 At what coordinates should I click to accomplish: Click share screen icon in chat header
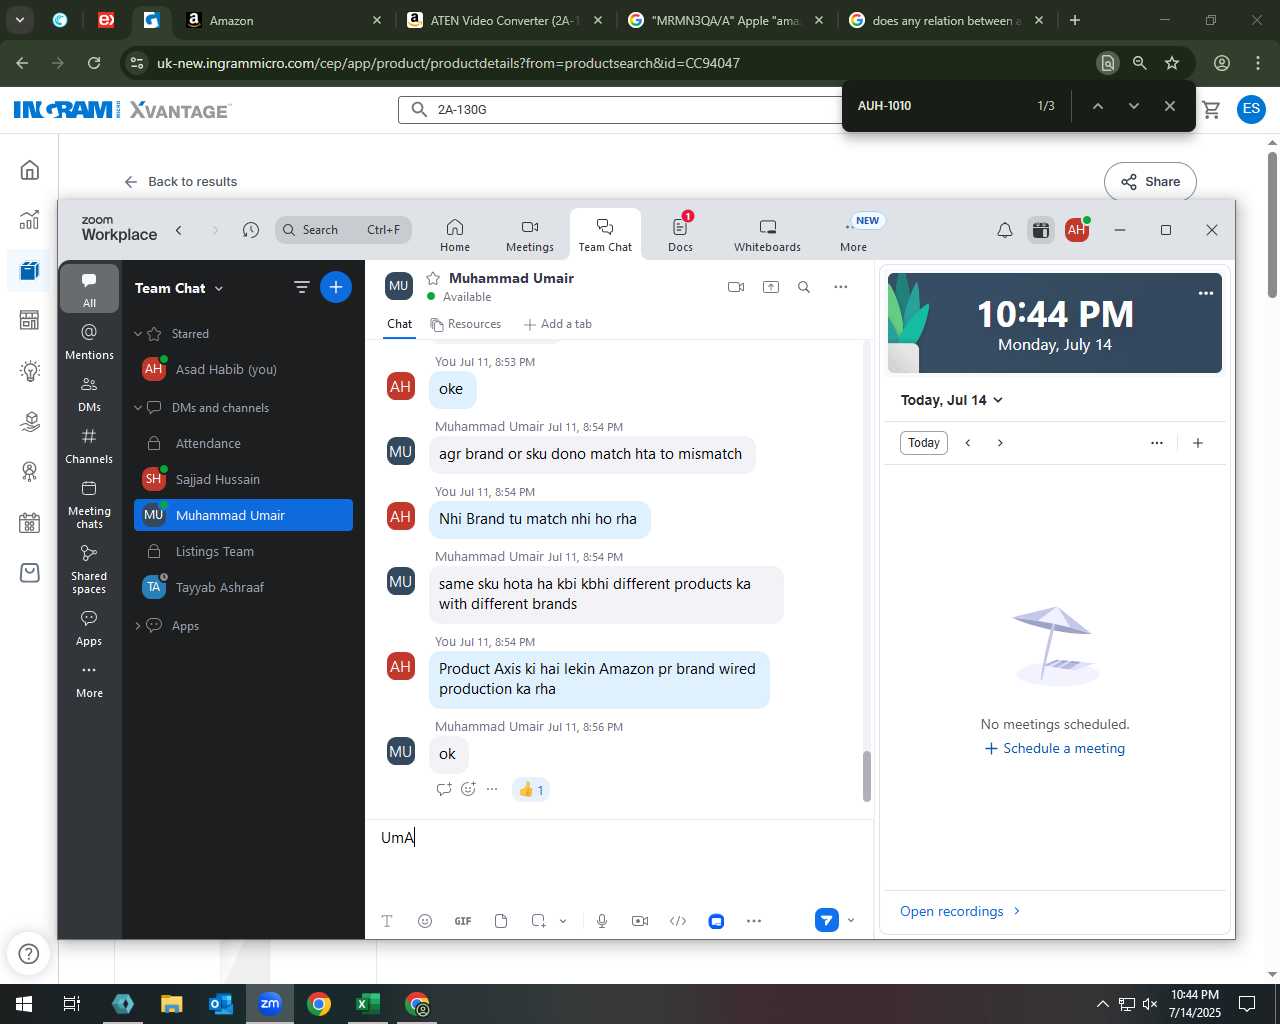point(771,287)
